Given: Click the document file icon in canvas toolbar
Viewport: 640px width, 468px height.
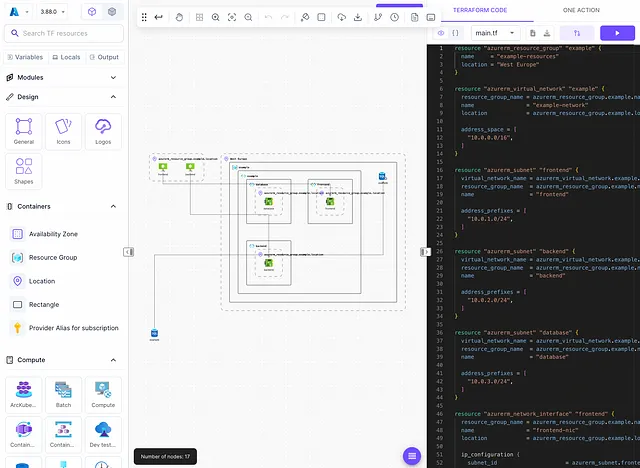Looking at the screenshot, I should coord(414,17).
